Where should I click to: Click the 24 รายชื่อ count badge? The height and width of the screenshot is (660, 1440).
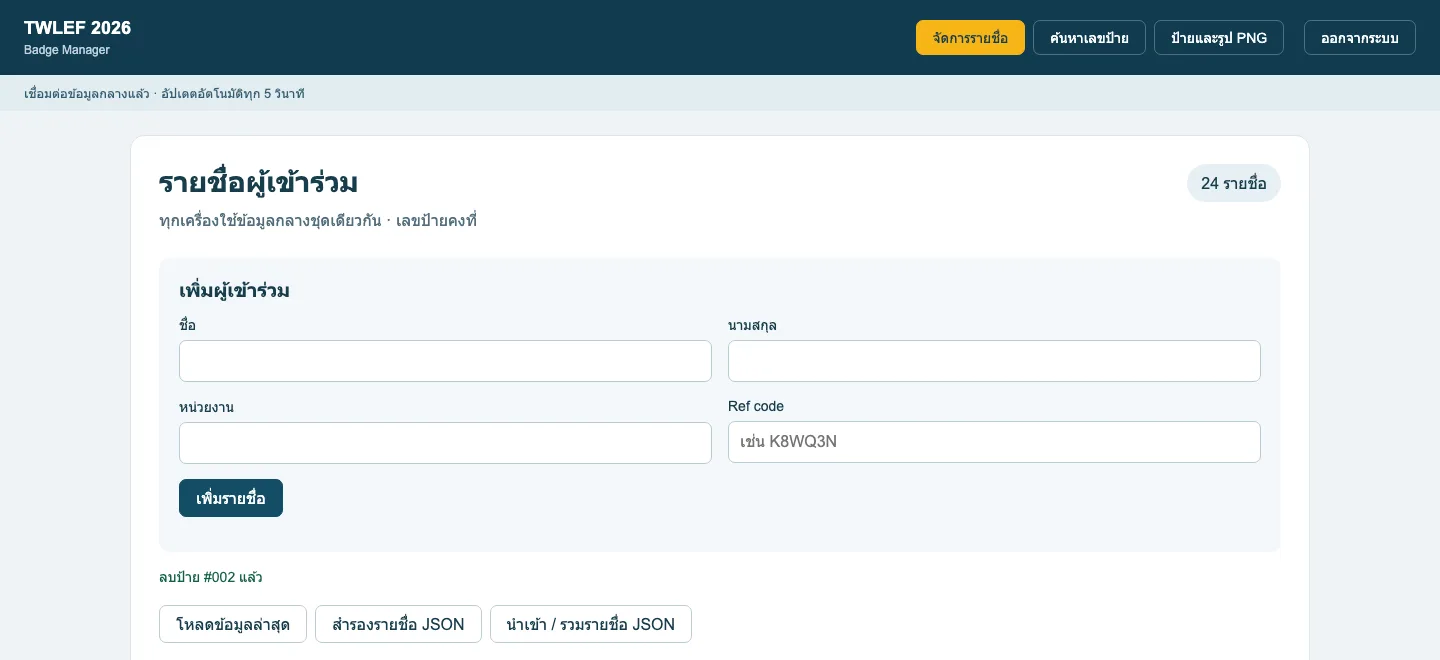[x=1234, y=183]
